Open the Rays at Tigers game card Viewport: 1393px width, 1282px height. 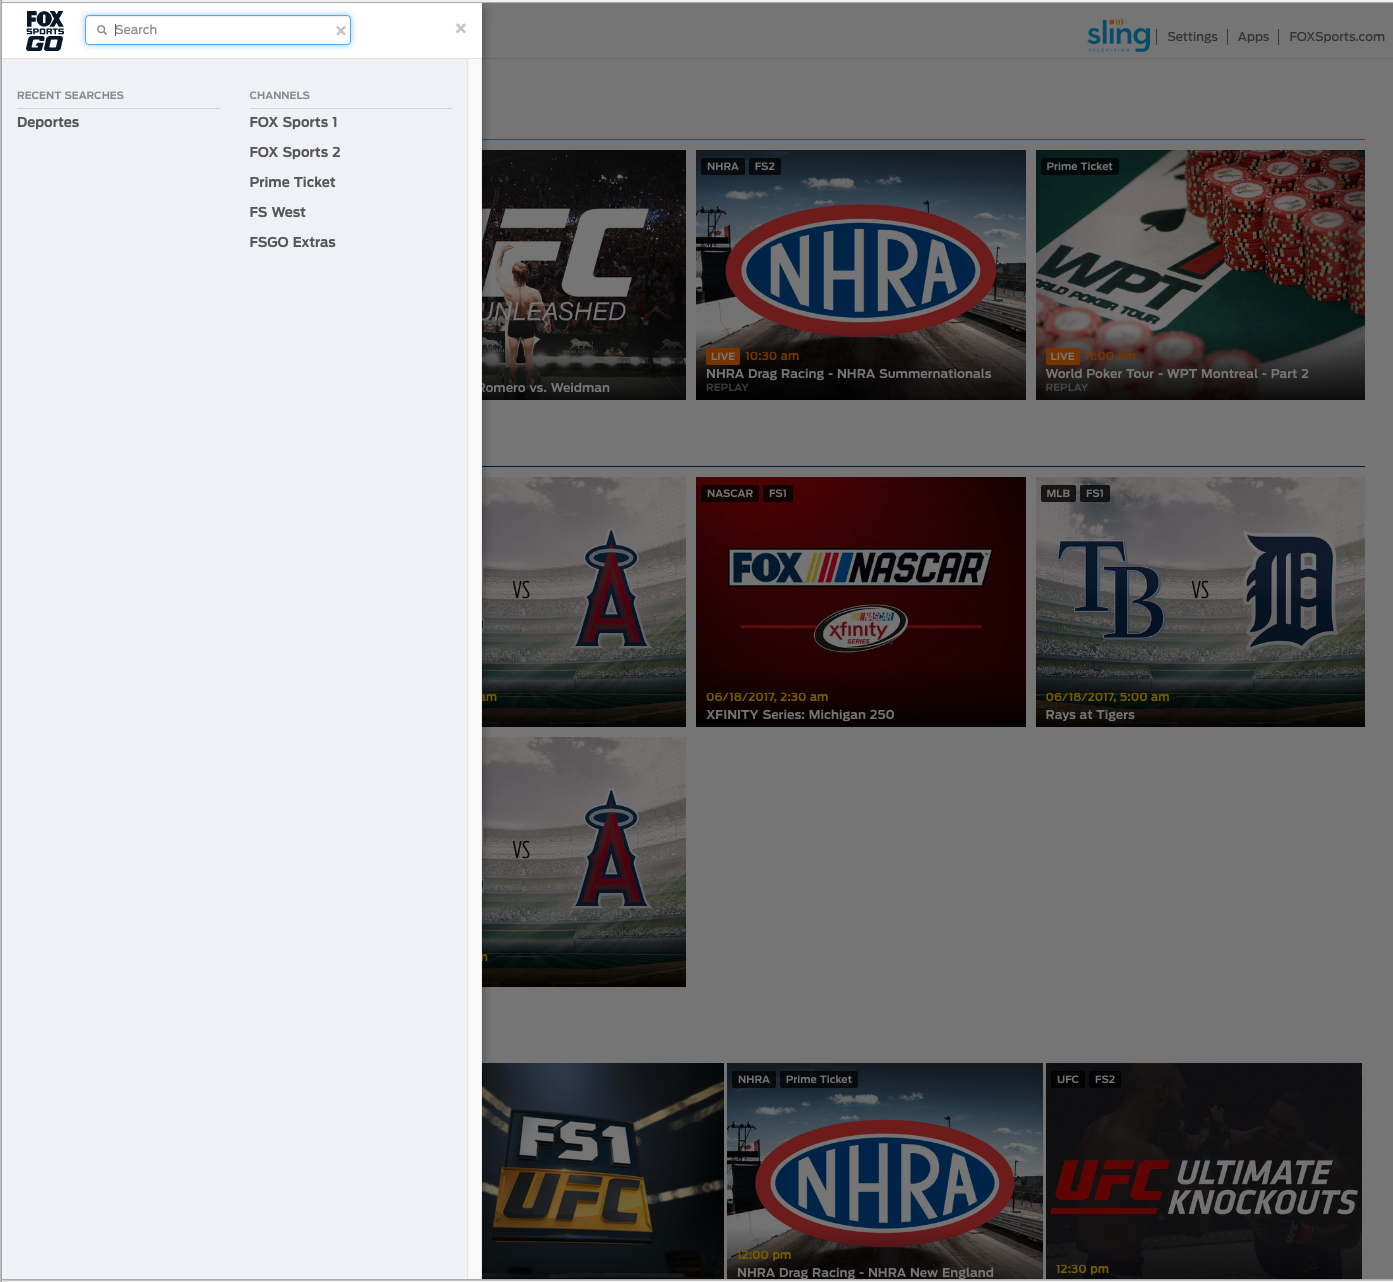pos(1200,602)
